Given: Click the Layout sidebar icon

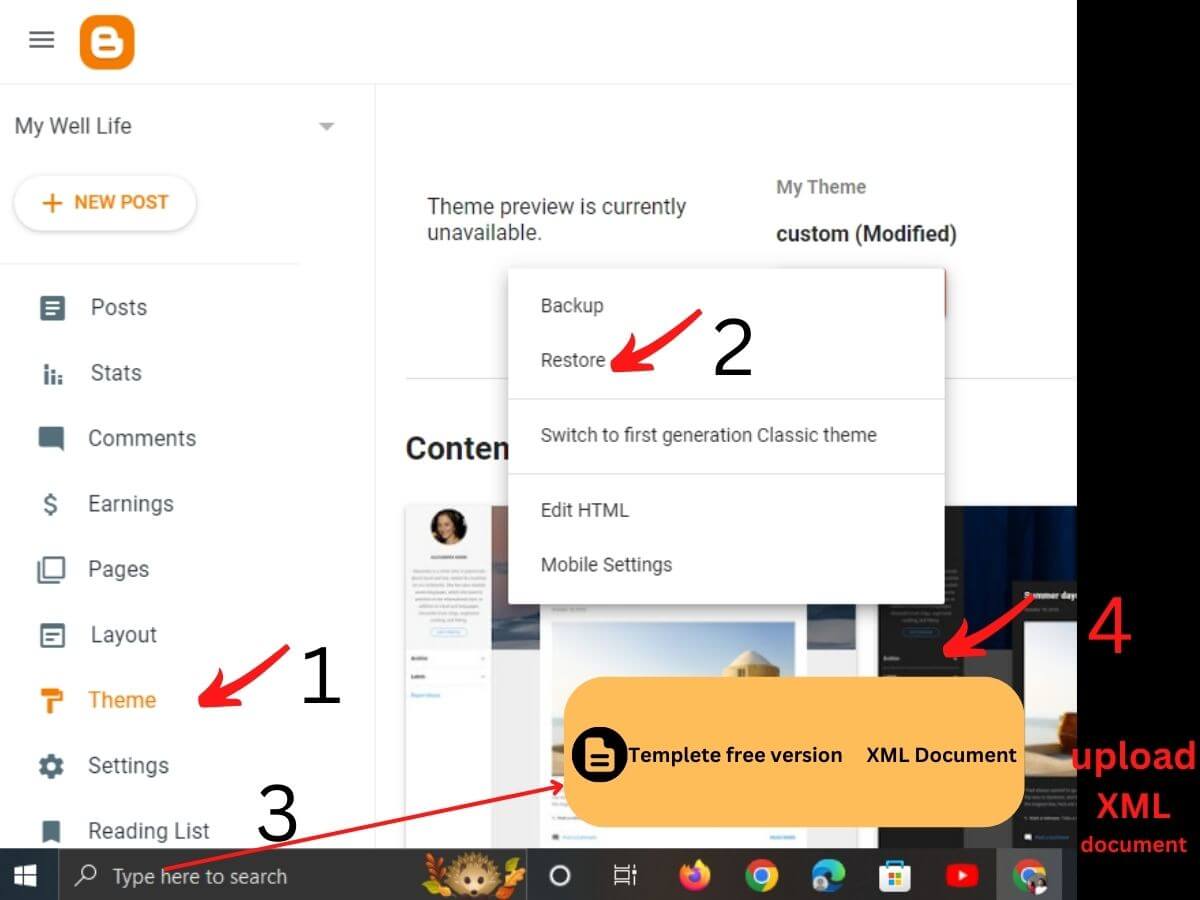Looking at the screenshot, I should click(x=52, y=634).
